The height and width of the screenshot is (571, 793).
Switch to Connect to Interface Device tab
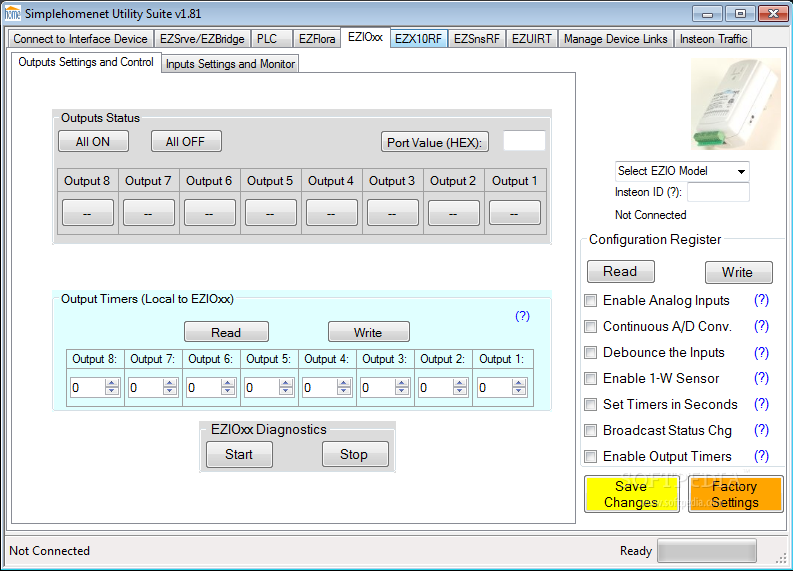pyautogui.click(x=80, y=39)
